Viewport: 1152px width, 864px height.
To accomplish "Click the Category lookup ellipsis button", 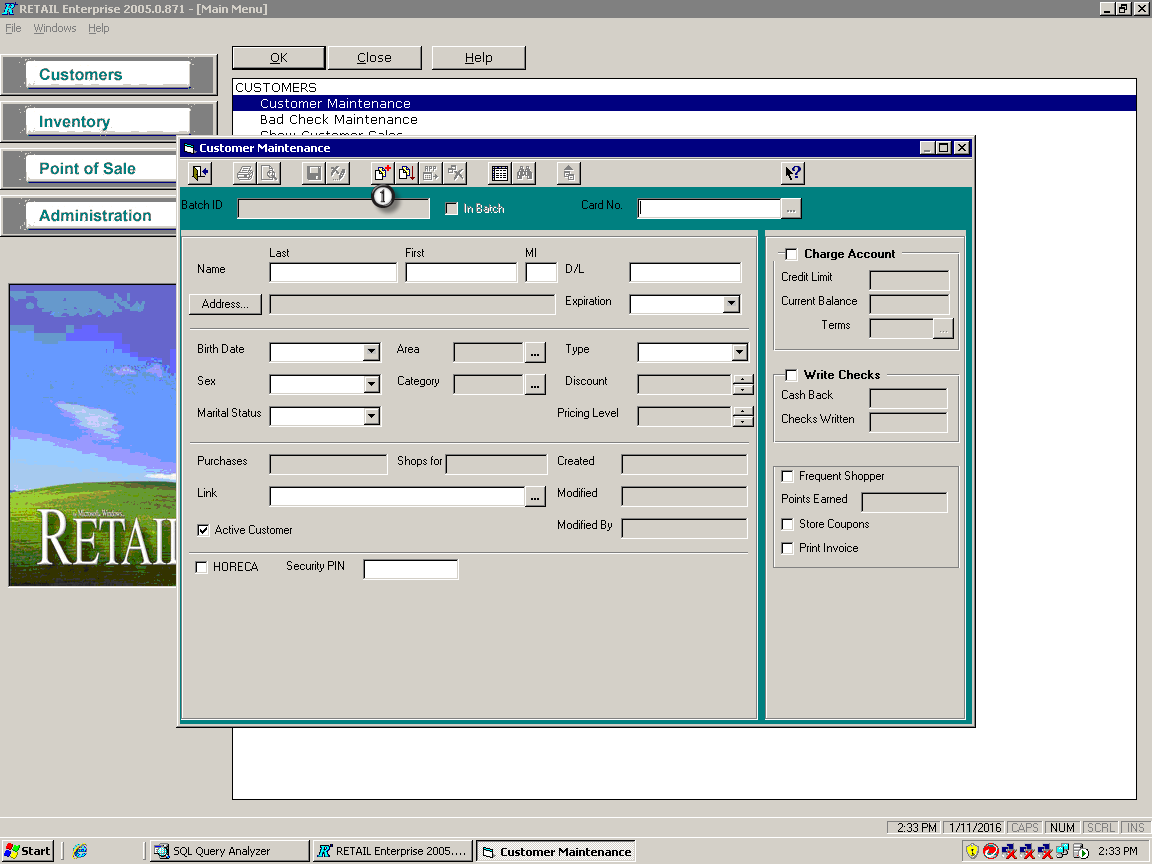I will tap(535, 384).
